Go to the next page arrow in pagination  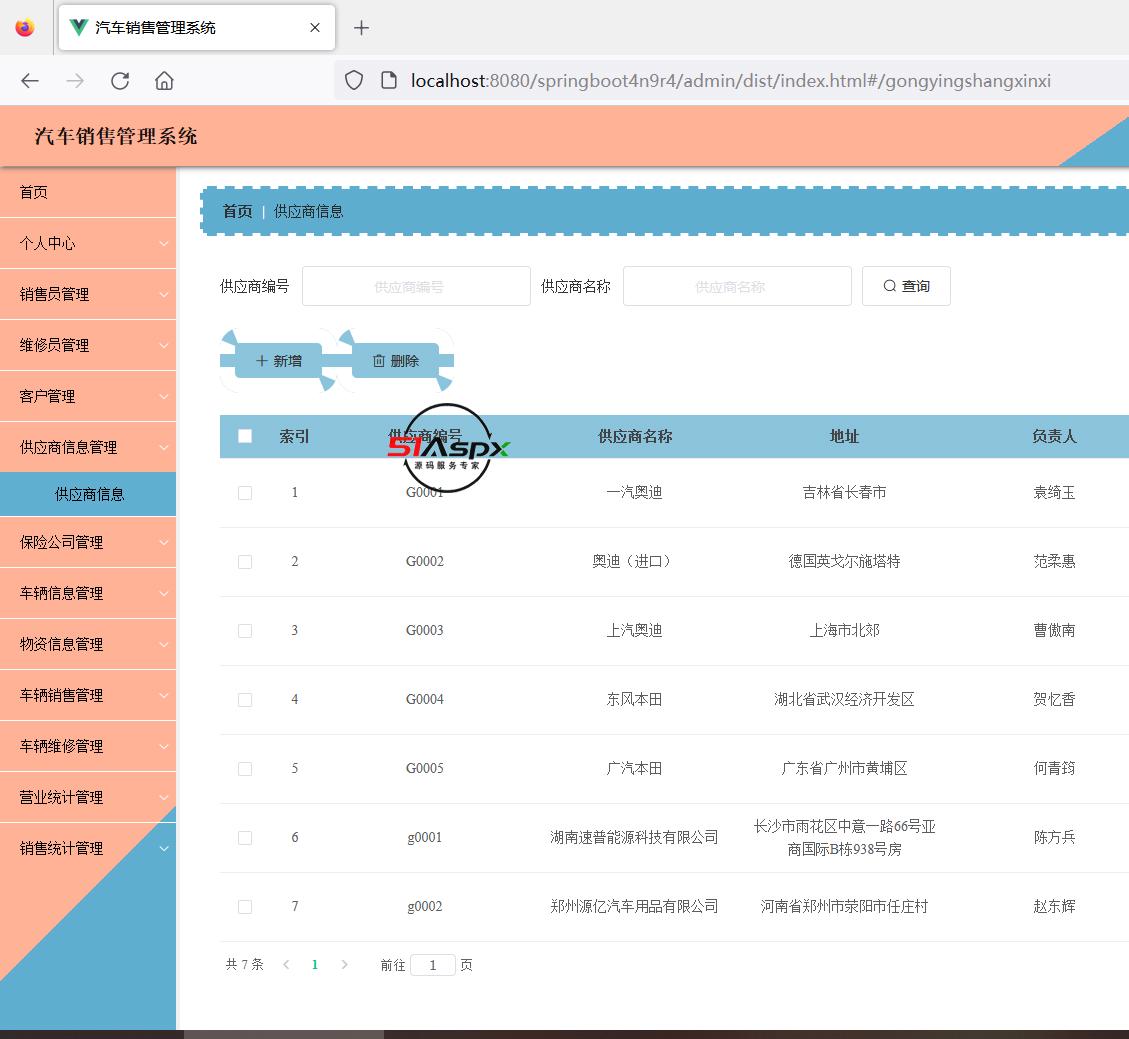344,964
